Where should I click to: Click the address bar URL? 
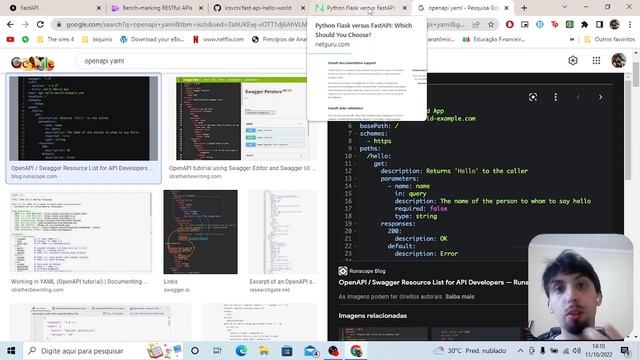[186, 24]
